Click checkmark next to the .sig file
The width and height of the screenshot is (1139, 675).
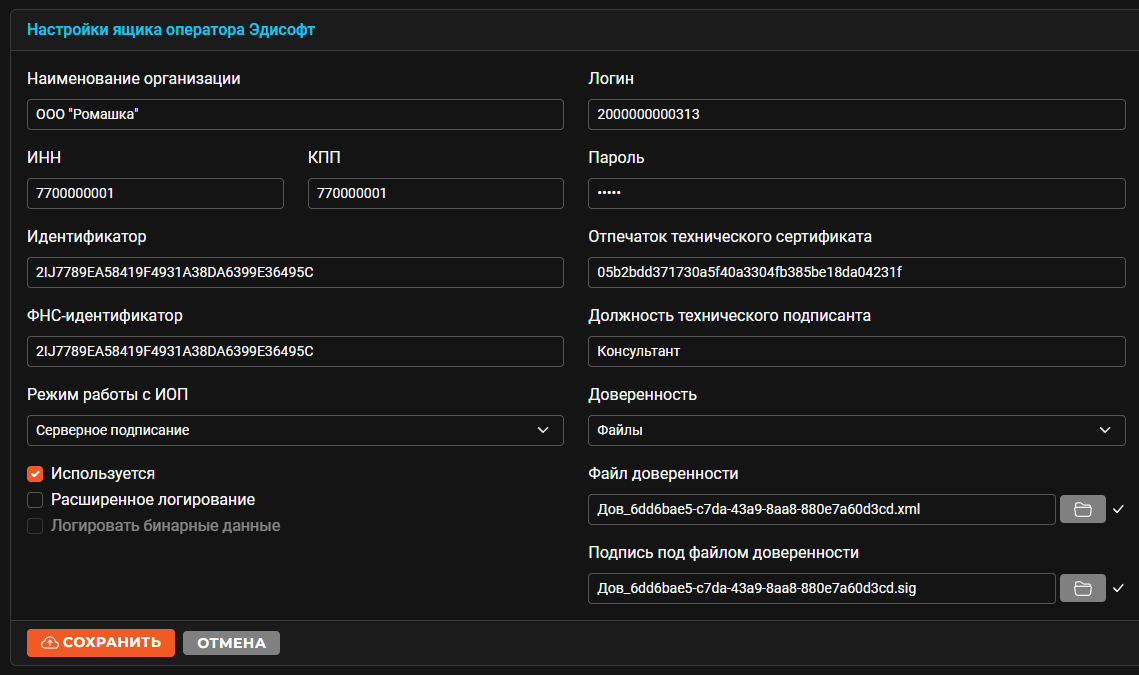point(1118,589)
